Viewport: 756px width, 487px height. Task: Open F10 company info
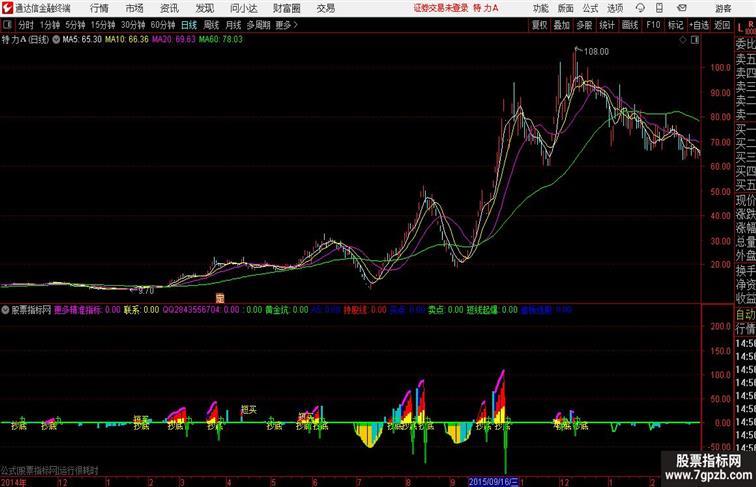tap(653, 25)
